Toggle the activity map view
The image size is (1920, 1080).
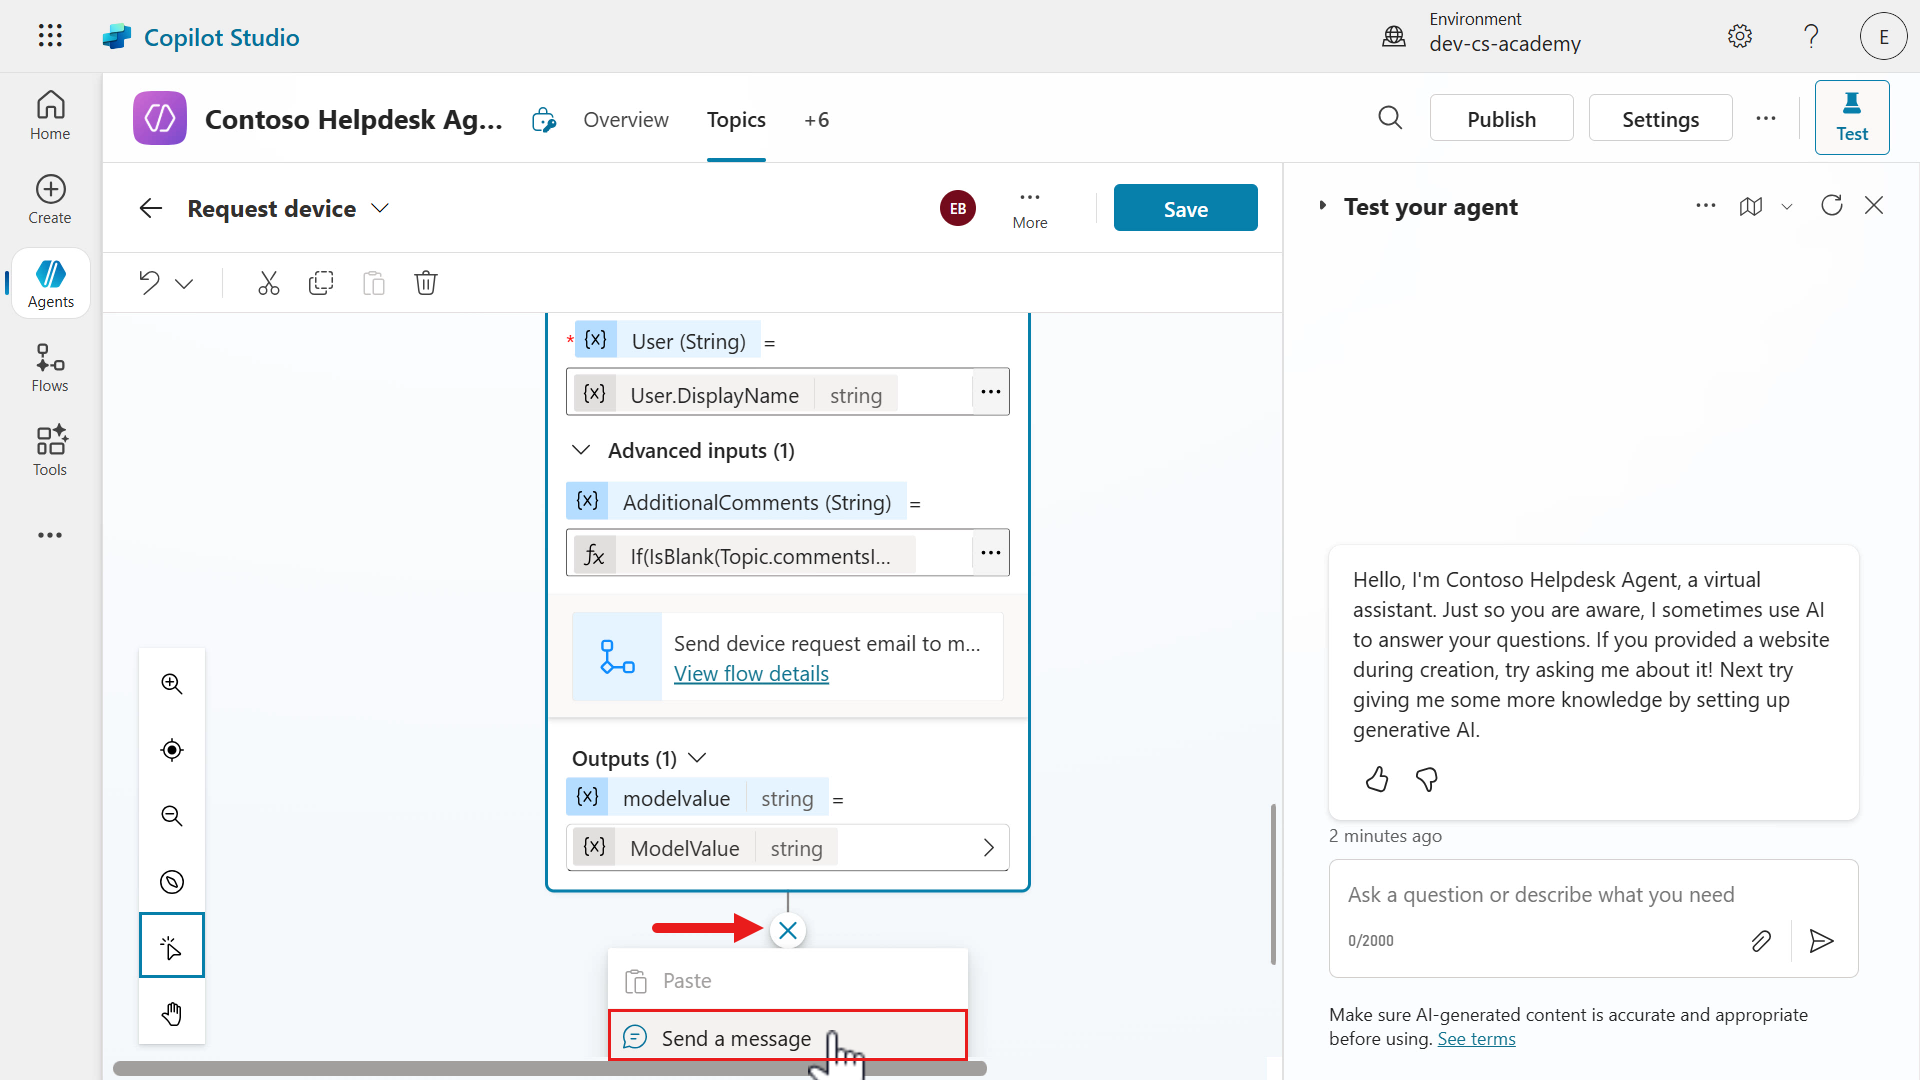(1752, 206)
